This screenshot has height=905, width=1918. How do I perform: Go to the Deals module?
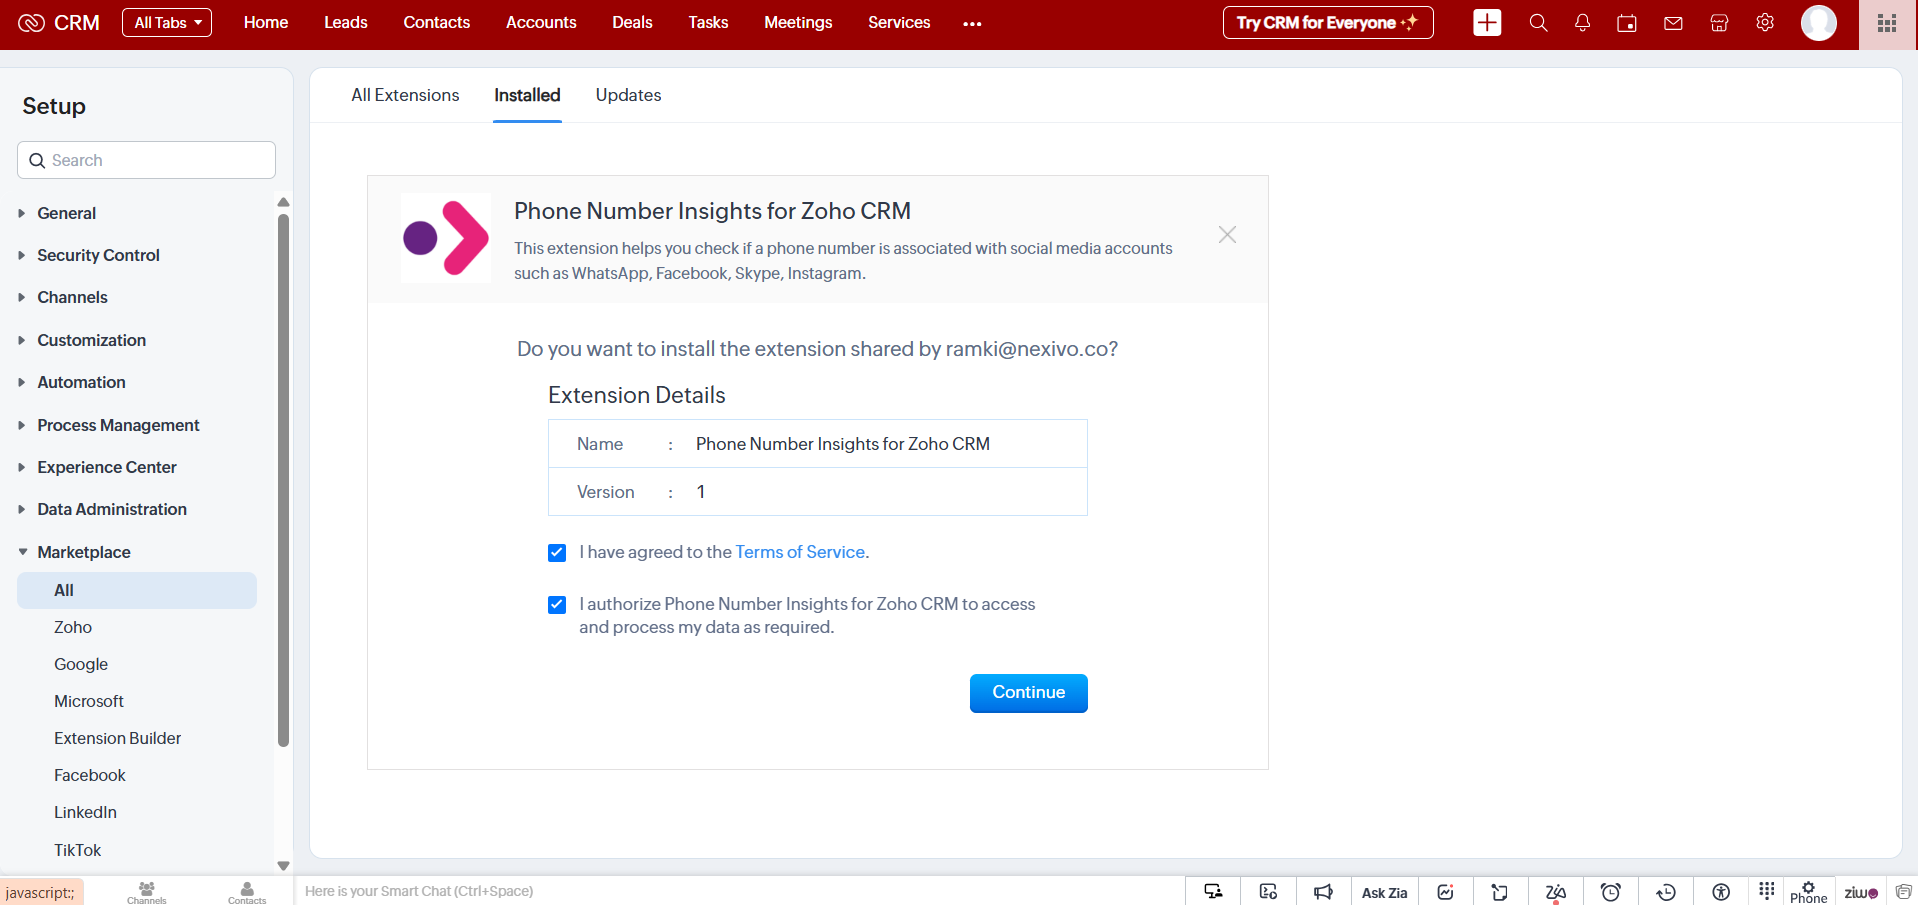click(x=632, y=22)
